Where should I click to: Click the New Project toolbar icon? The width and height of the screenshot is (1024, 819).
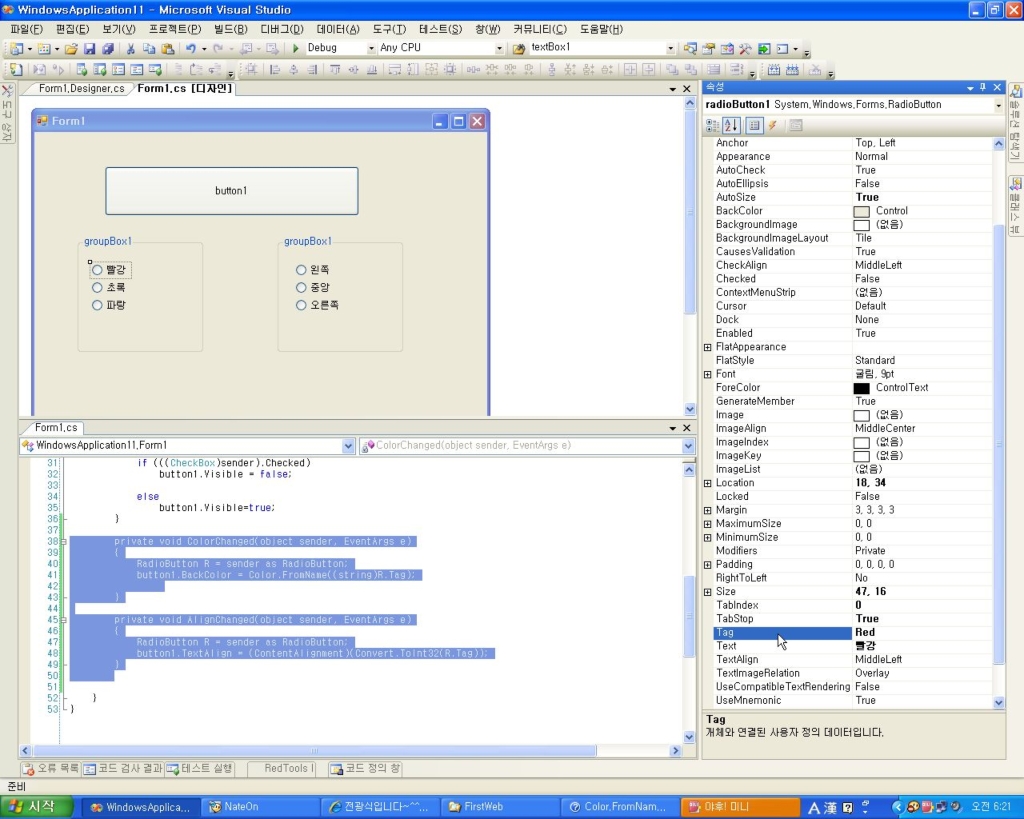click(x=16, y=48)
